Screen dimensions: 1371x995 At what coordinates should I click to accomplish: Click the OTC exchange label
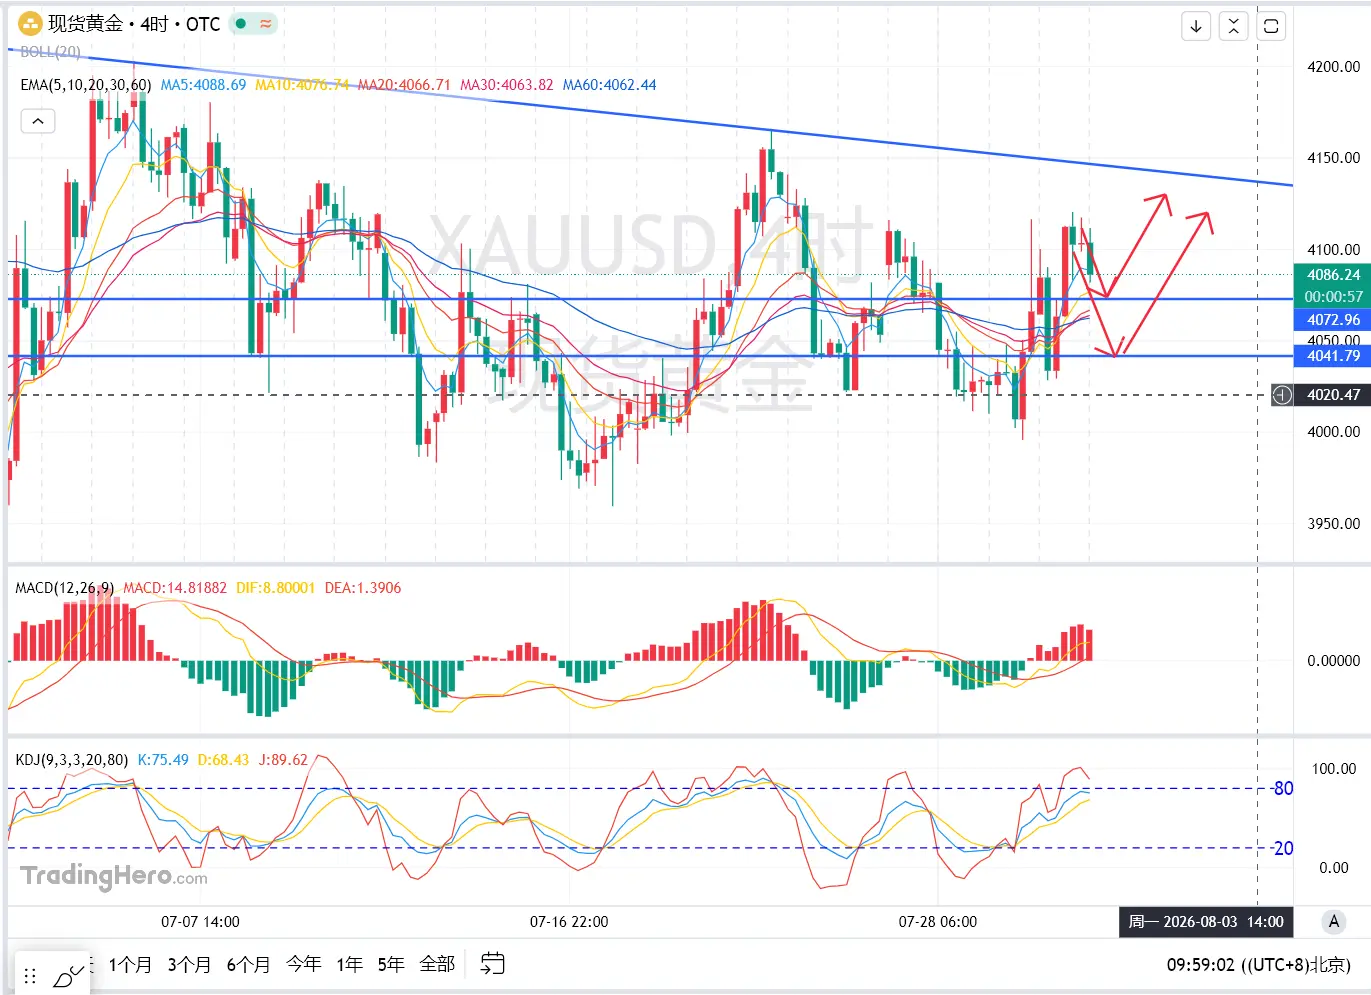[x=203, y=23]
